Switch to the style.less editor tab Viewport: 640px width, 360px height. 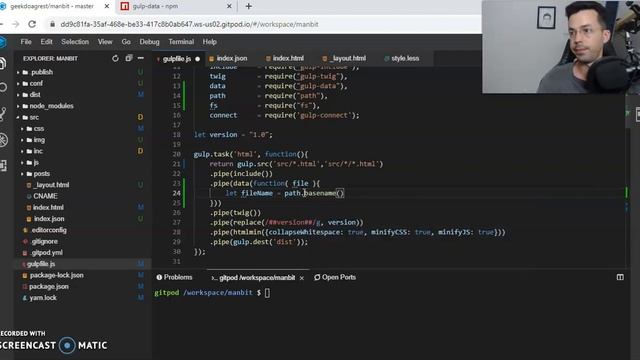(404, 58)
